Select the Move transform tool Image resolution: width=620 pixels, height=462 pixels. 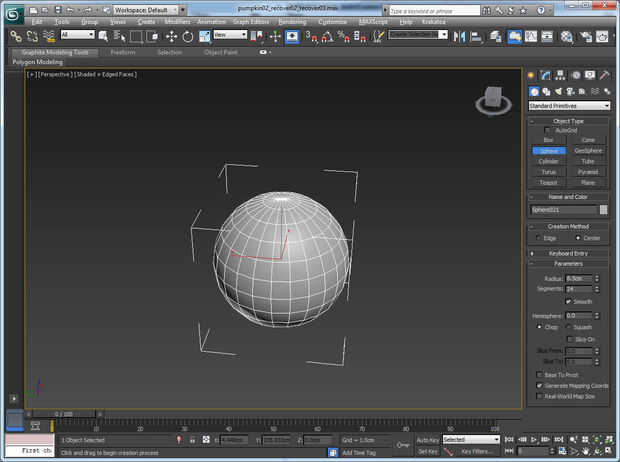click(x=171, y=36)
